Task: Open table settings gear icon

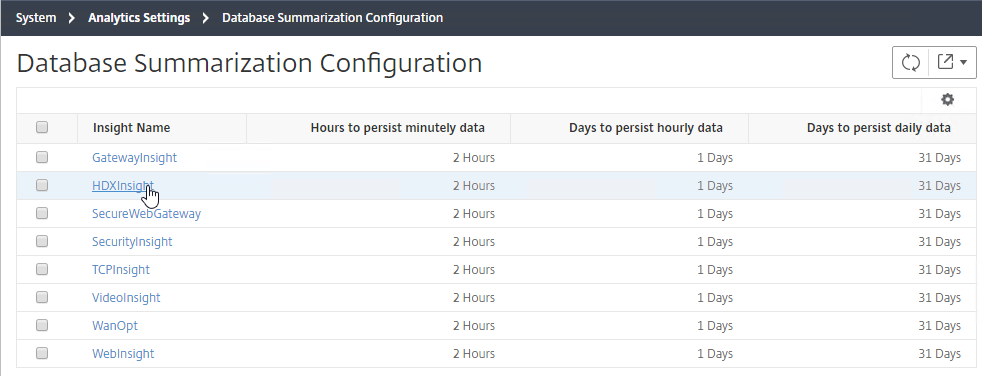Action: (x=948, y=100)
